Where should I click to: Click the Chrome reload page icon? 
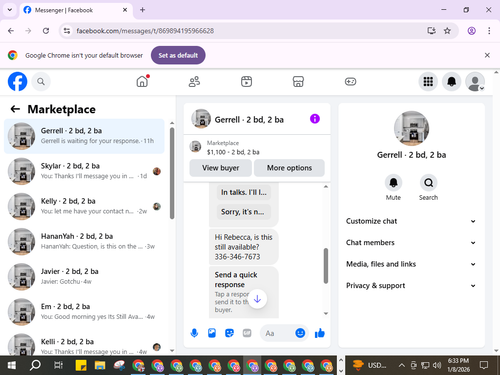(x=46, y=31)
